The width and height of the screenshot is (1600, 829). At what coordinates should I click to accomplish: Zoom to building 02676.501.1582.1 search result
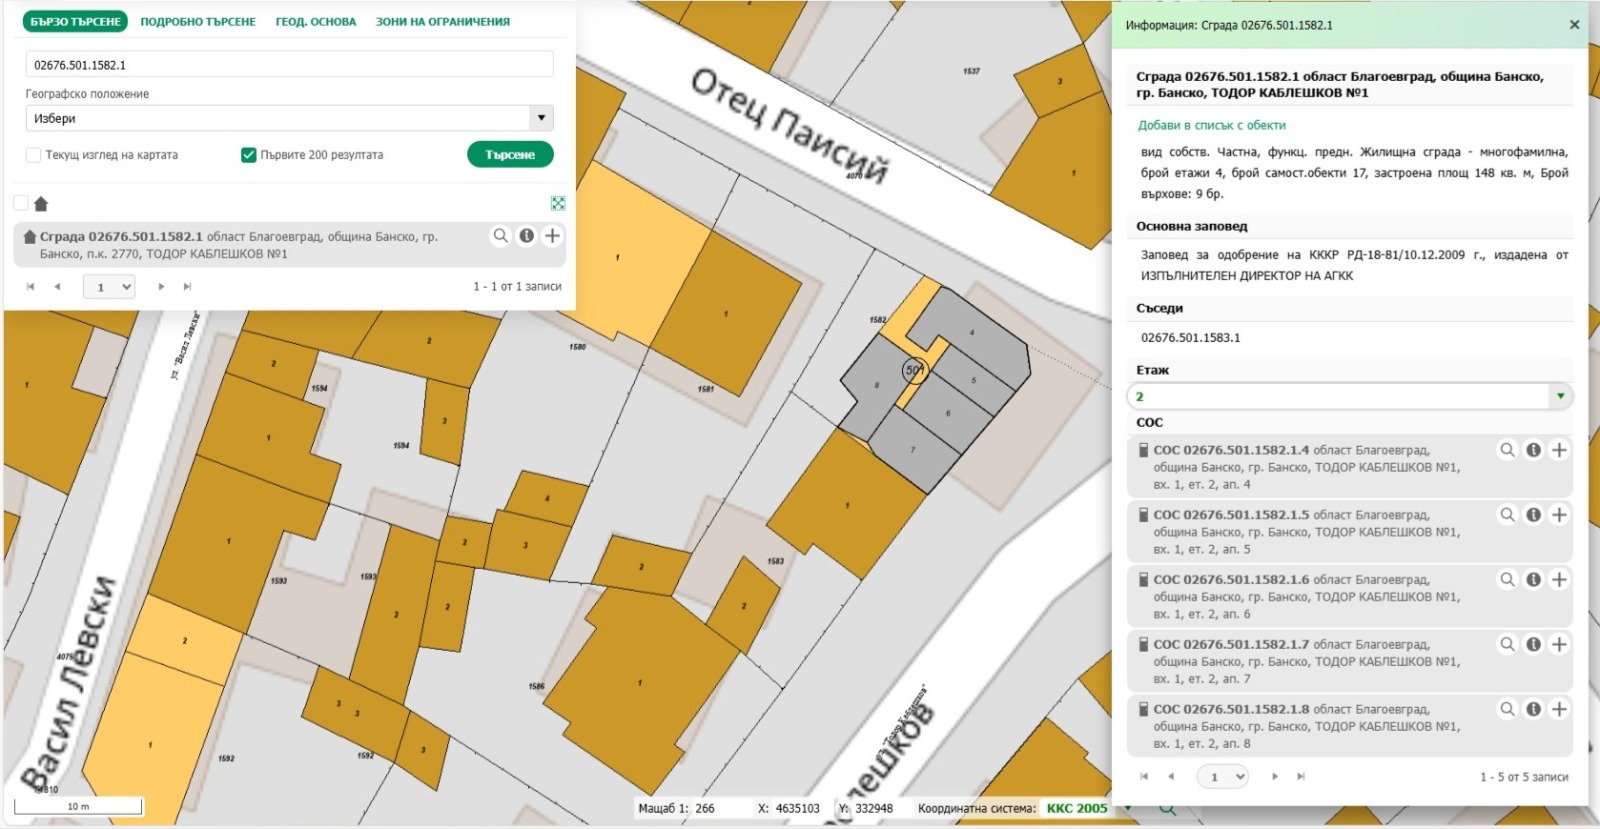click(x=500, y=236)
